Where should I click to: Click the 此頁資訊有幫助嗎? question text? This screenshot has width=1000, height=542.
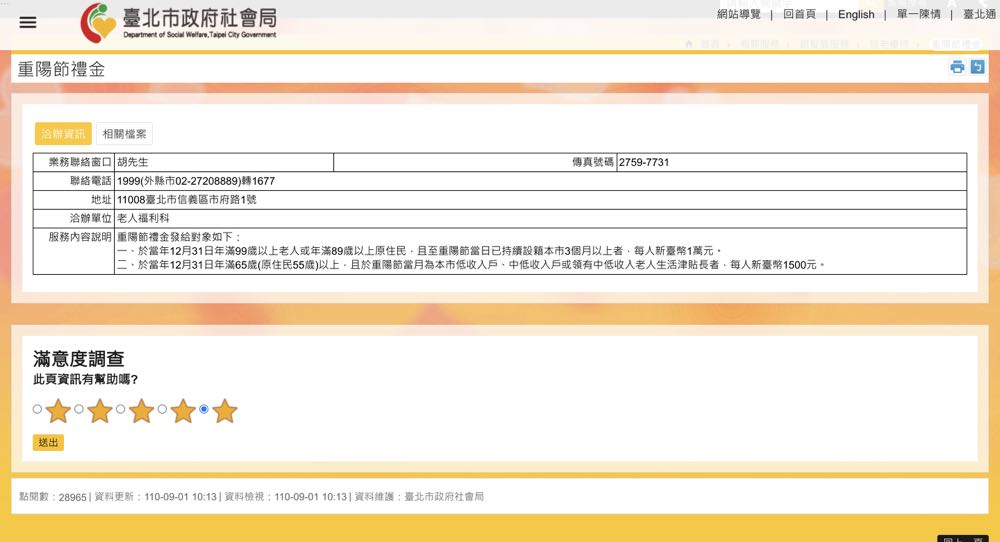(x=85, y=379)
